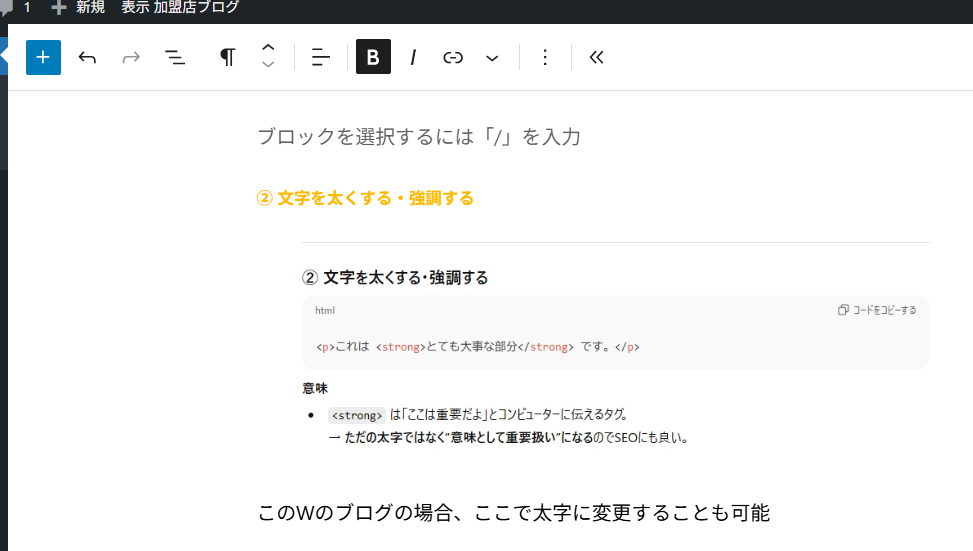Click the paragraph starting with このWのブログの場合
973x551 pixels.
[x=513, y=513]
